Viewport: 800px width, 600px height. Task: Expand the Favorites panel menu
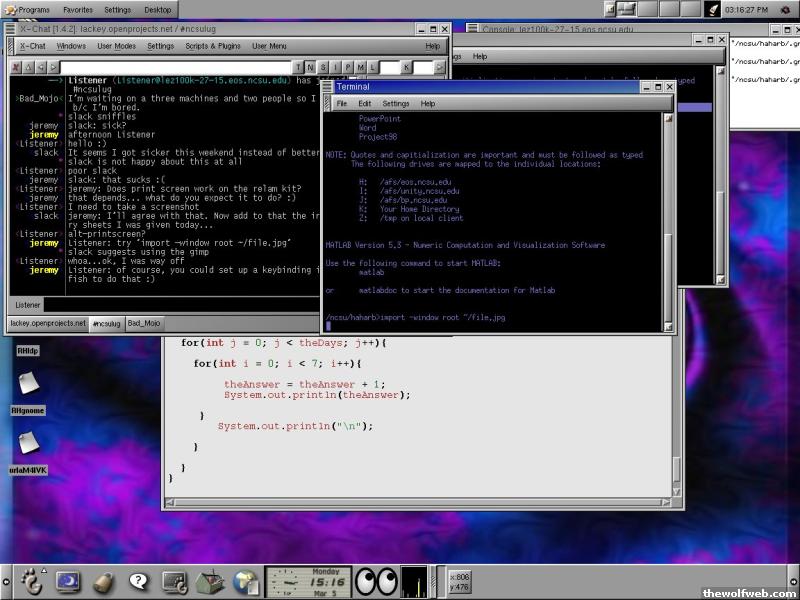coord(78,9)
